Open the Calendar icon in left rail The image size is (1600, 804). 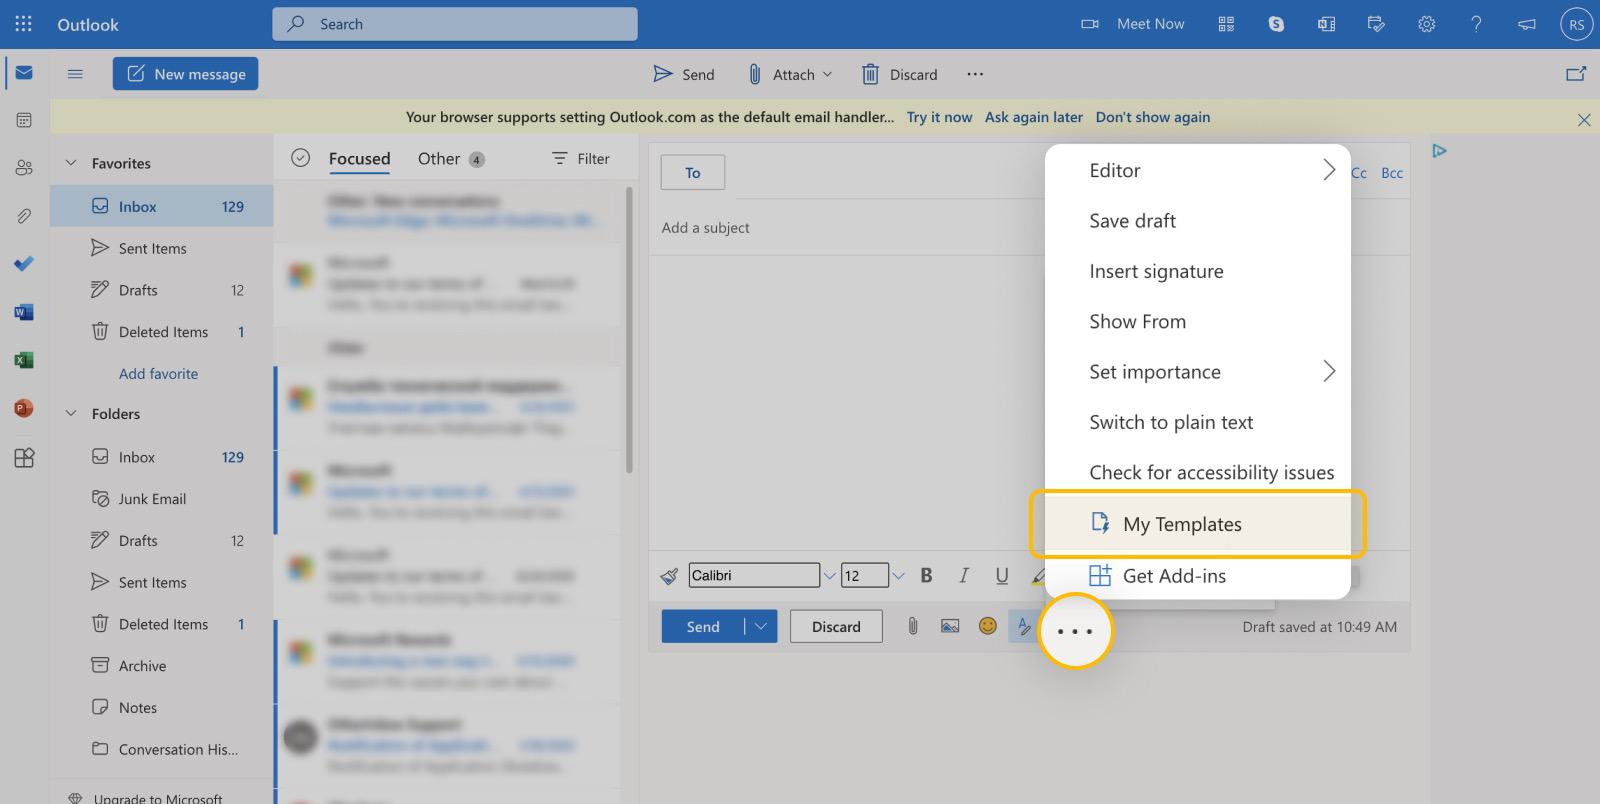point(24,120)
